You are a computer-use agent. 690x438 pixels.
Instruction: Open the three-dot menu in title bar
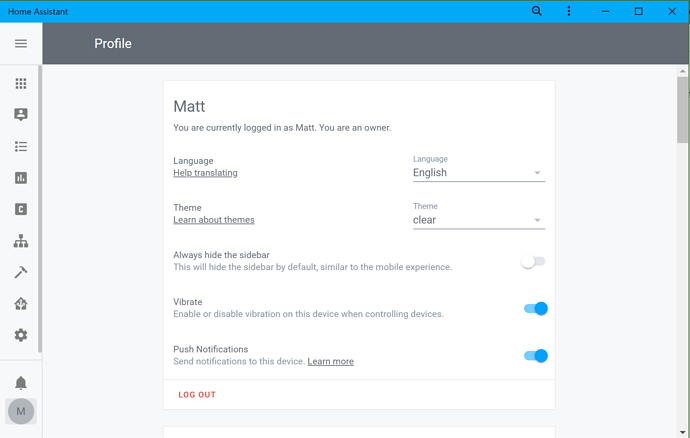(x=569, y=11)
